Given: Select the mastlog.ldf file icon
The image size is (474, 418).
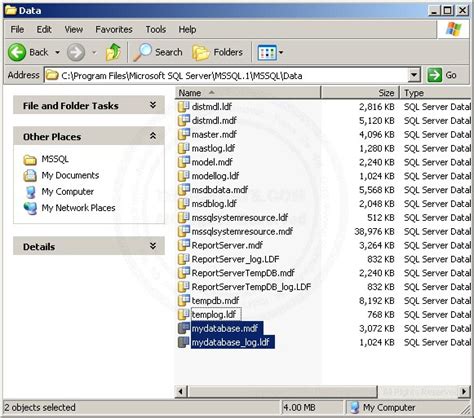Looking at the screenshot, I should (184, 148).
